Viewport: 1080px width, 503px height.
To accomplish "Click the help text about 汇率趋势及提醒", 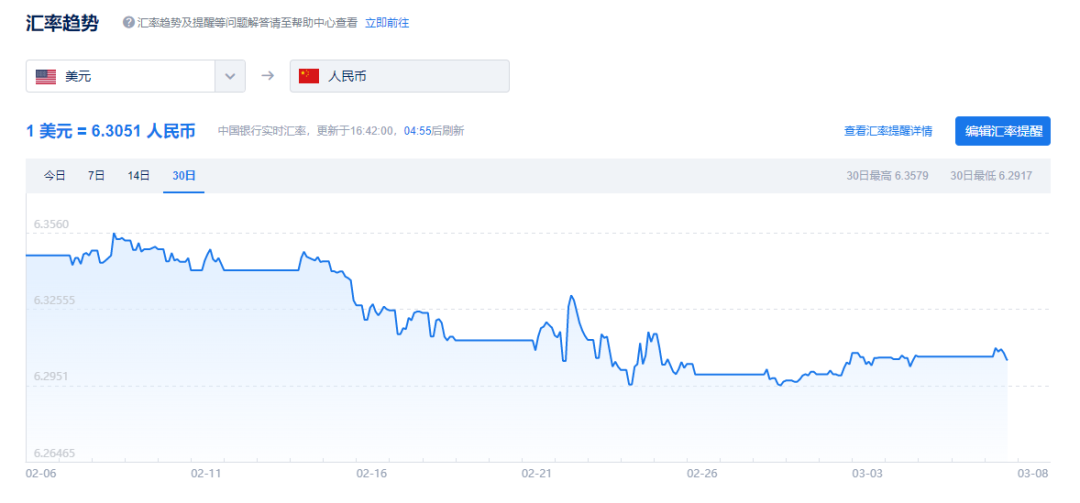I will pos(248,23).
